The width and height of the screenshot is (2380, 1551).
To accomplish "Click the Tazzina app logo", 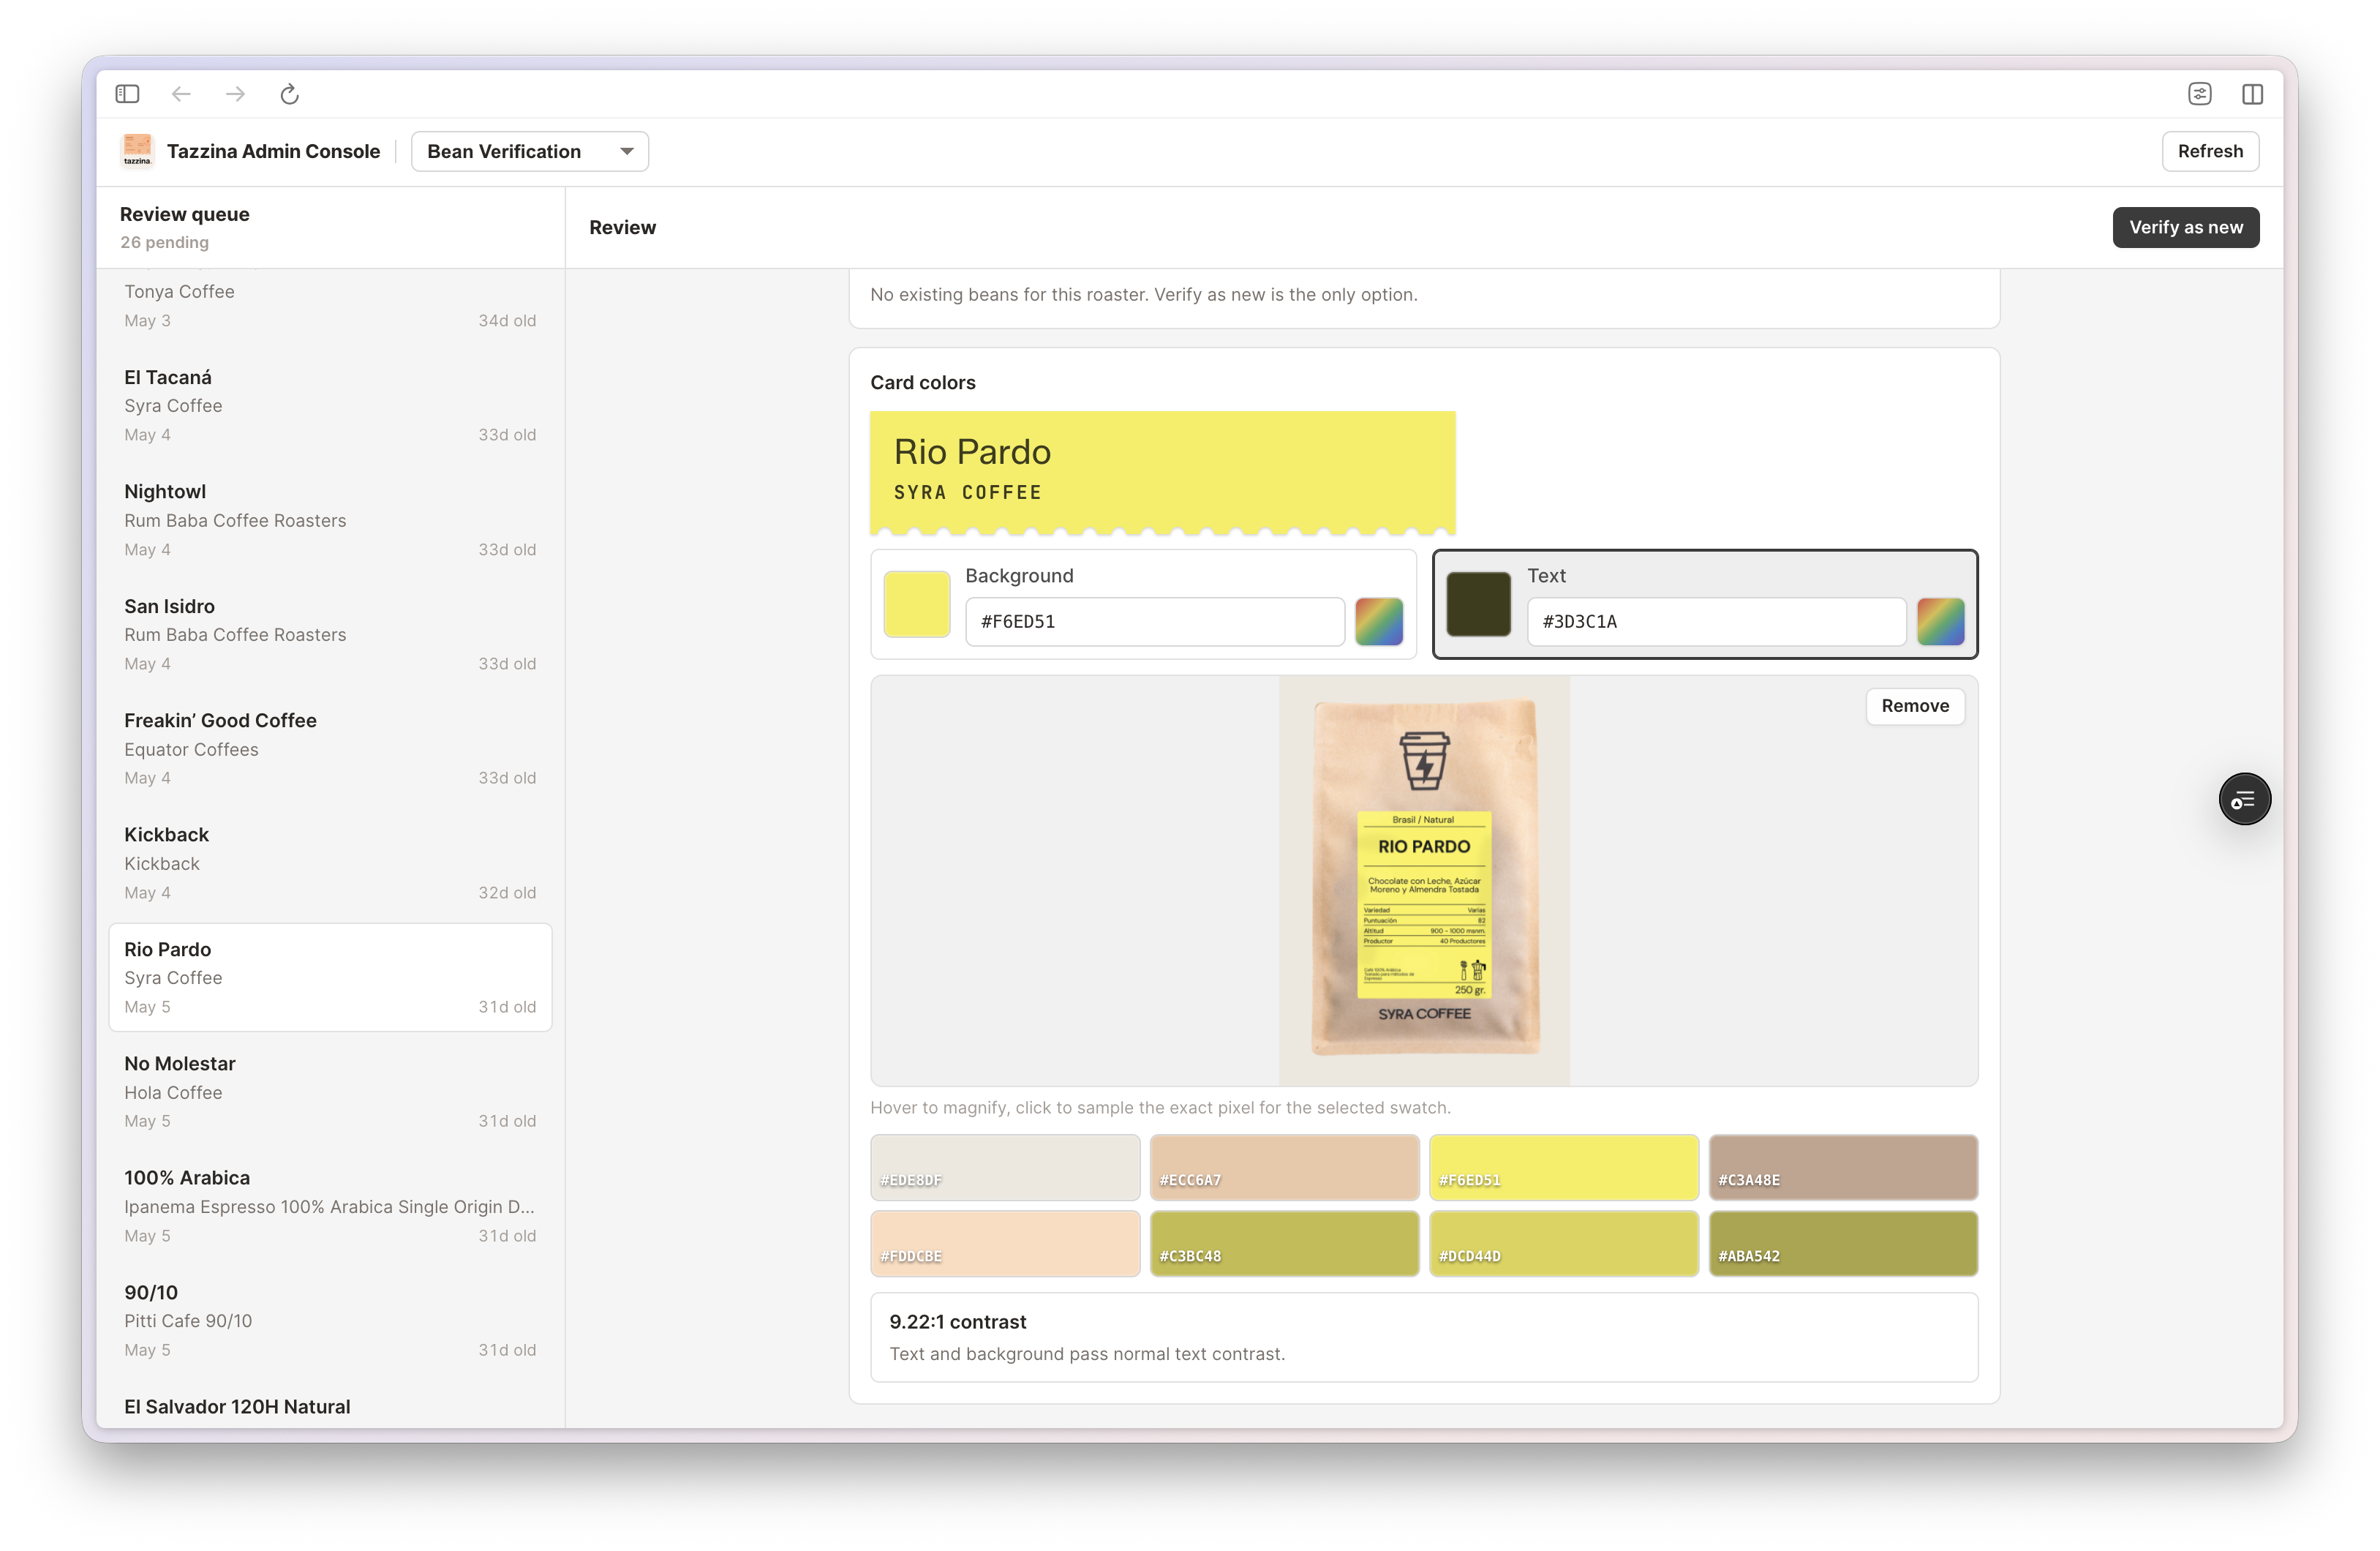I will [x=137, y=151].
